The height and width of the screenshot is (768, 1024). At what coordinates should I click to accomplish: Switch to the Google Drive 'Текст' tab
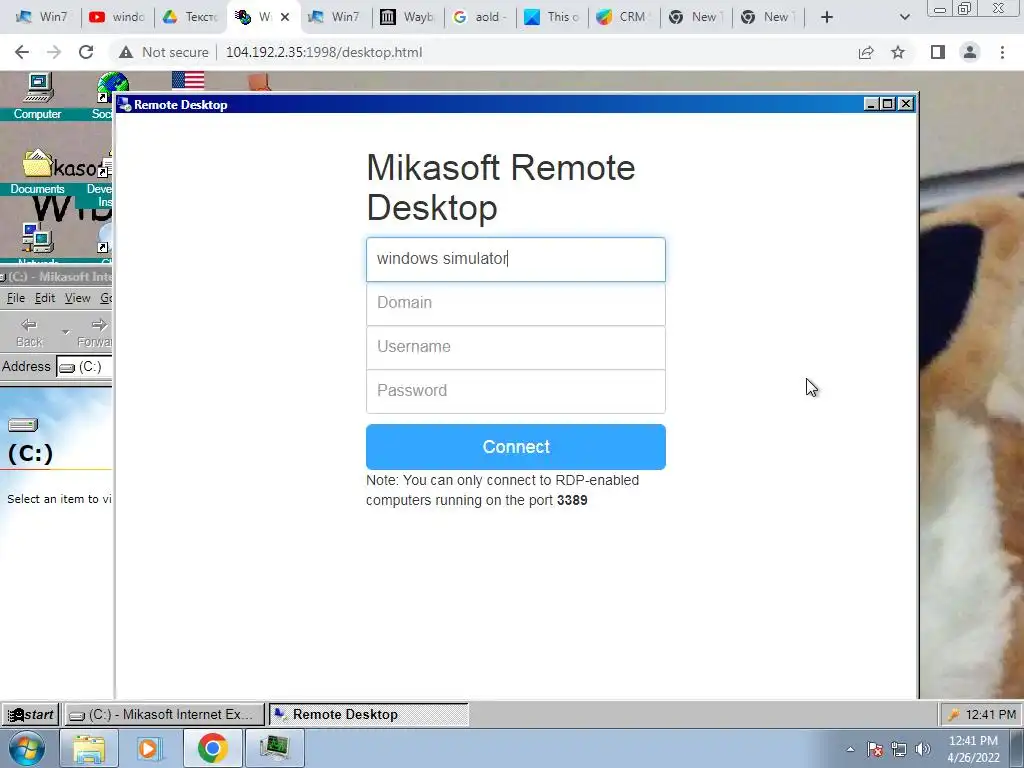pyautogui.click(x=191, y=17)
